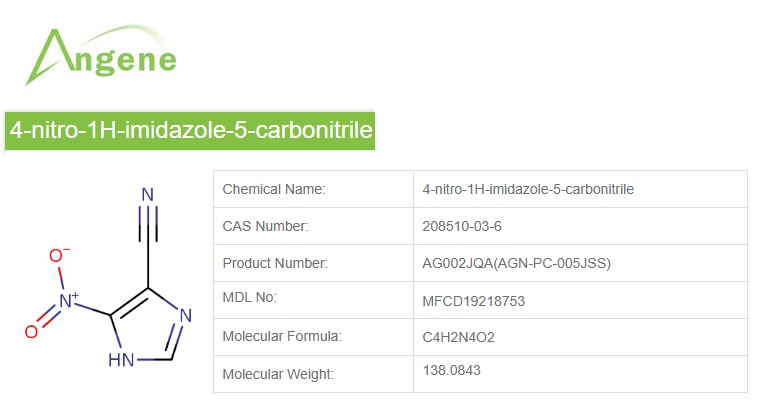Click the ring N atom on right
Image resolution: width=760 pixels, height=408 pixels.
coord(187,319)
